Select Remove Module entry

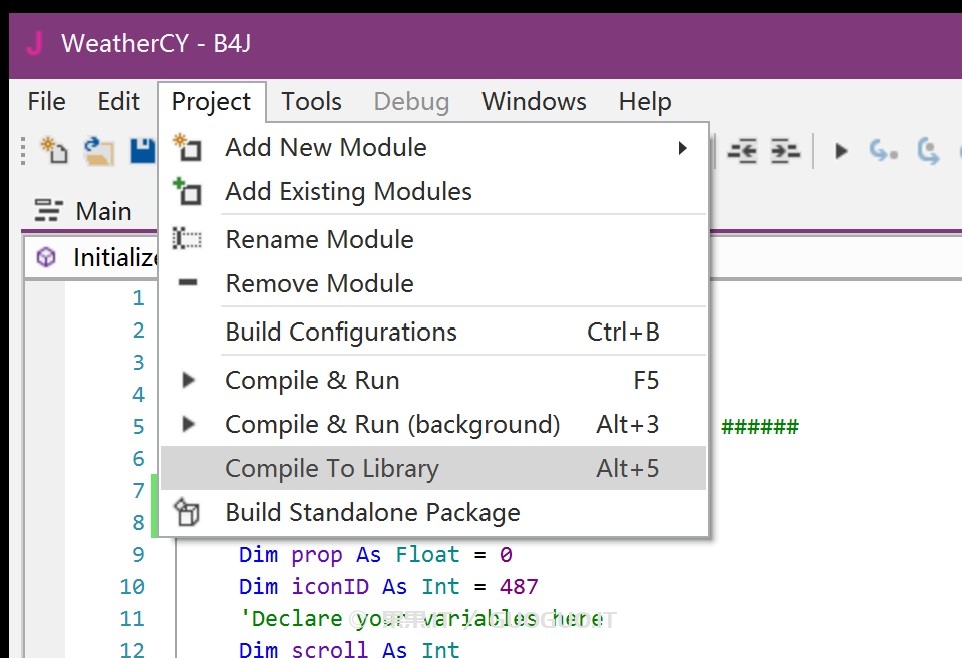click(319, 284)
